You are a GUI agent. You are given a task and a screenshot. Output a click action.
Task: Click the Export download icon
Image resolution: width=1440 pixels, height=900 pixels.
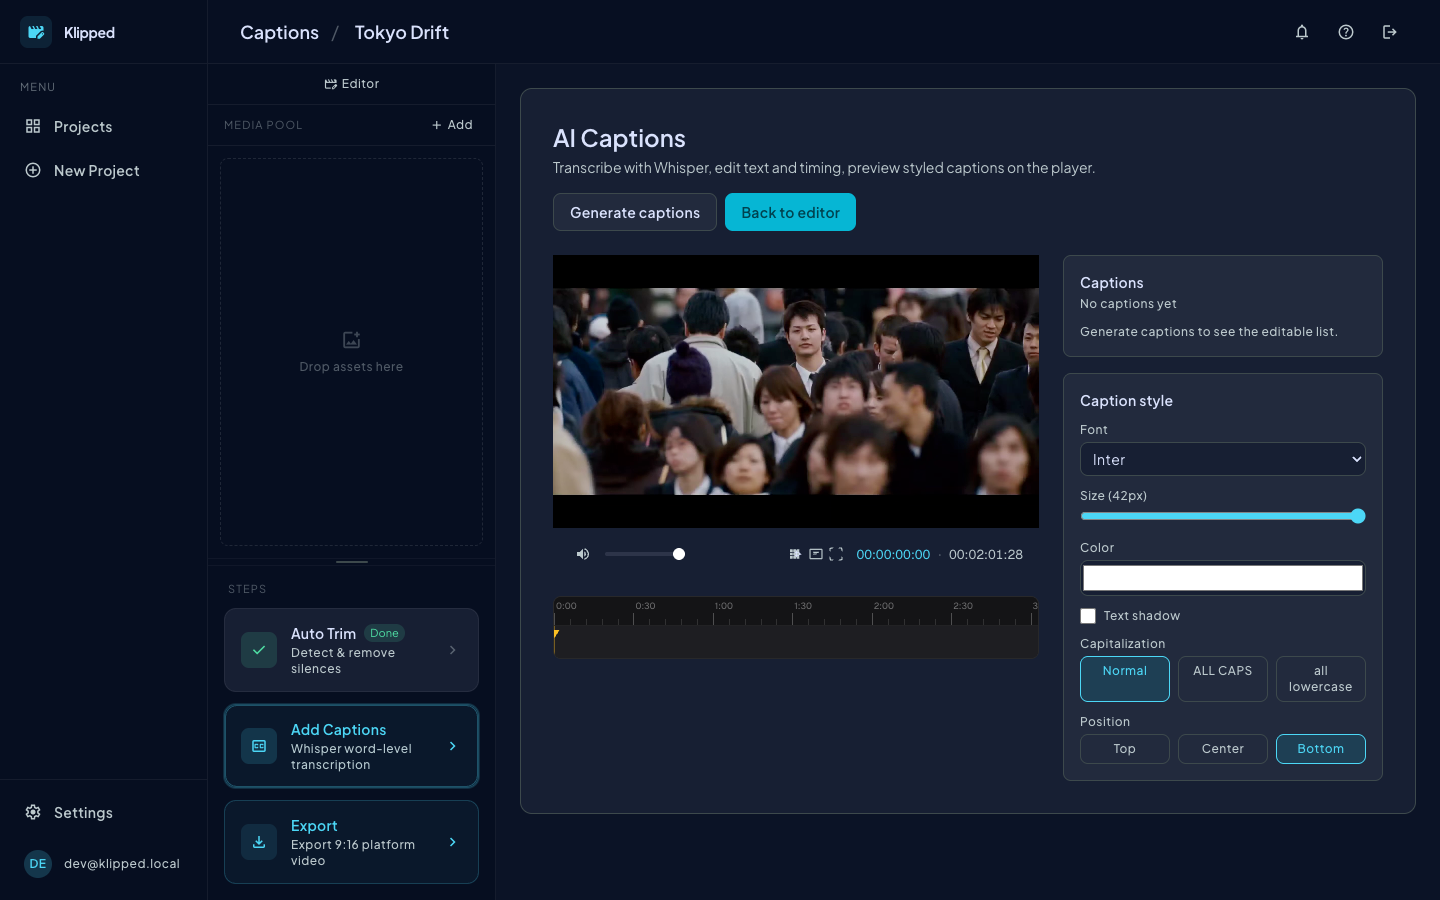tap(259, 842)
